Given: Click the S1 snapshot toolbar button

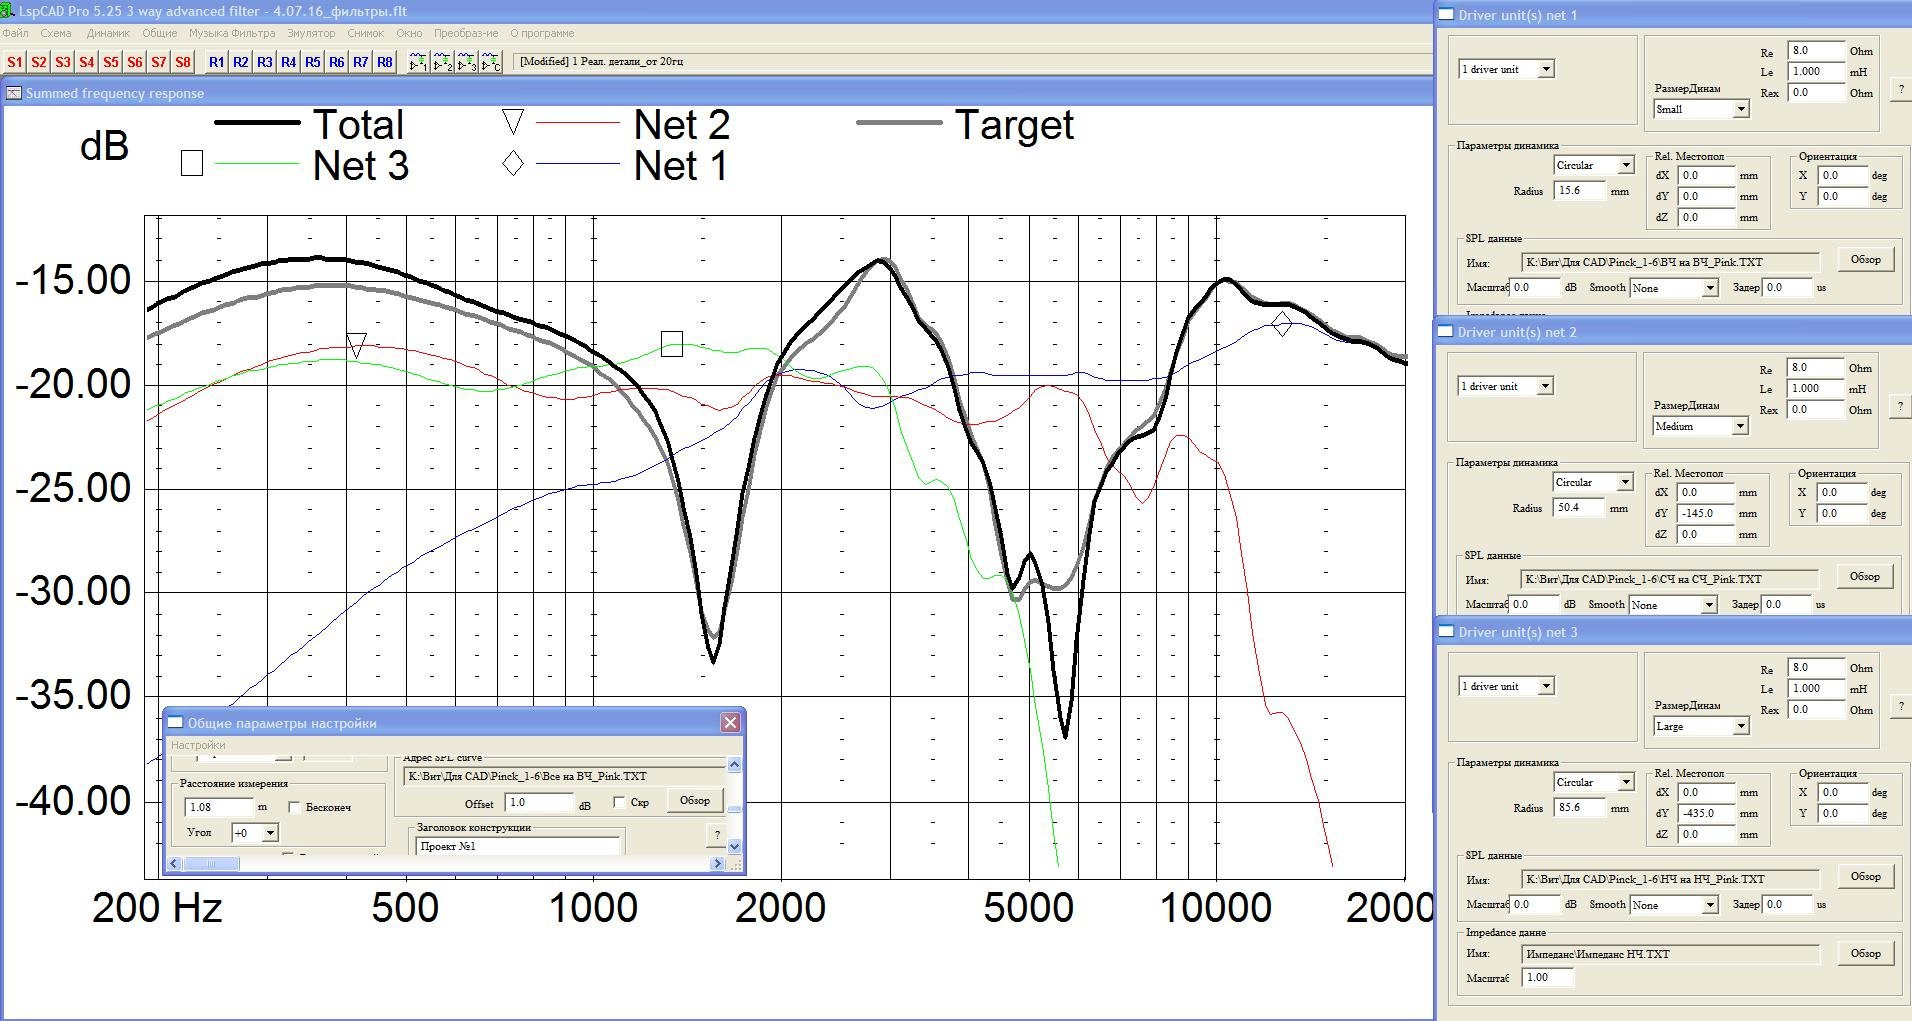Looking at the screenshot, I should pyautogui.click(x=15, y=62).
